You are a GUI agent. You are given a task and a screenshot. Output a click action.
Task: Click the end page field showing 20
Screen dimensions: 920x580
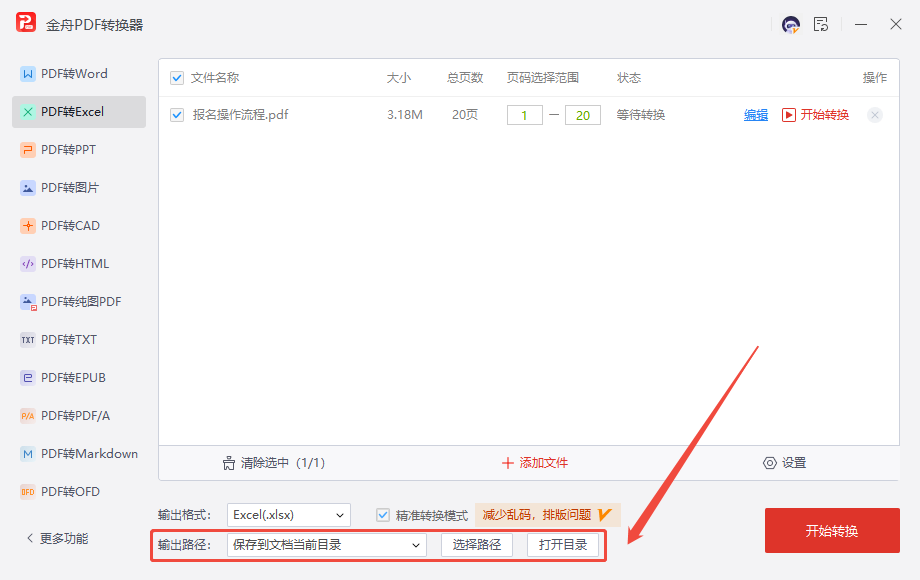coord(583,115)
